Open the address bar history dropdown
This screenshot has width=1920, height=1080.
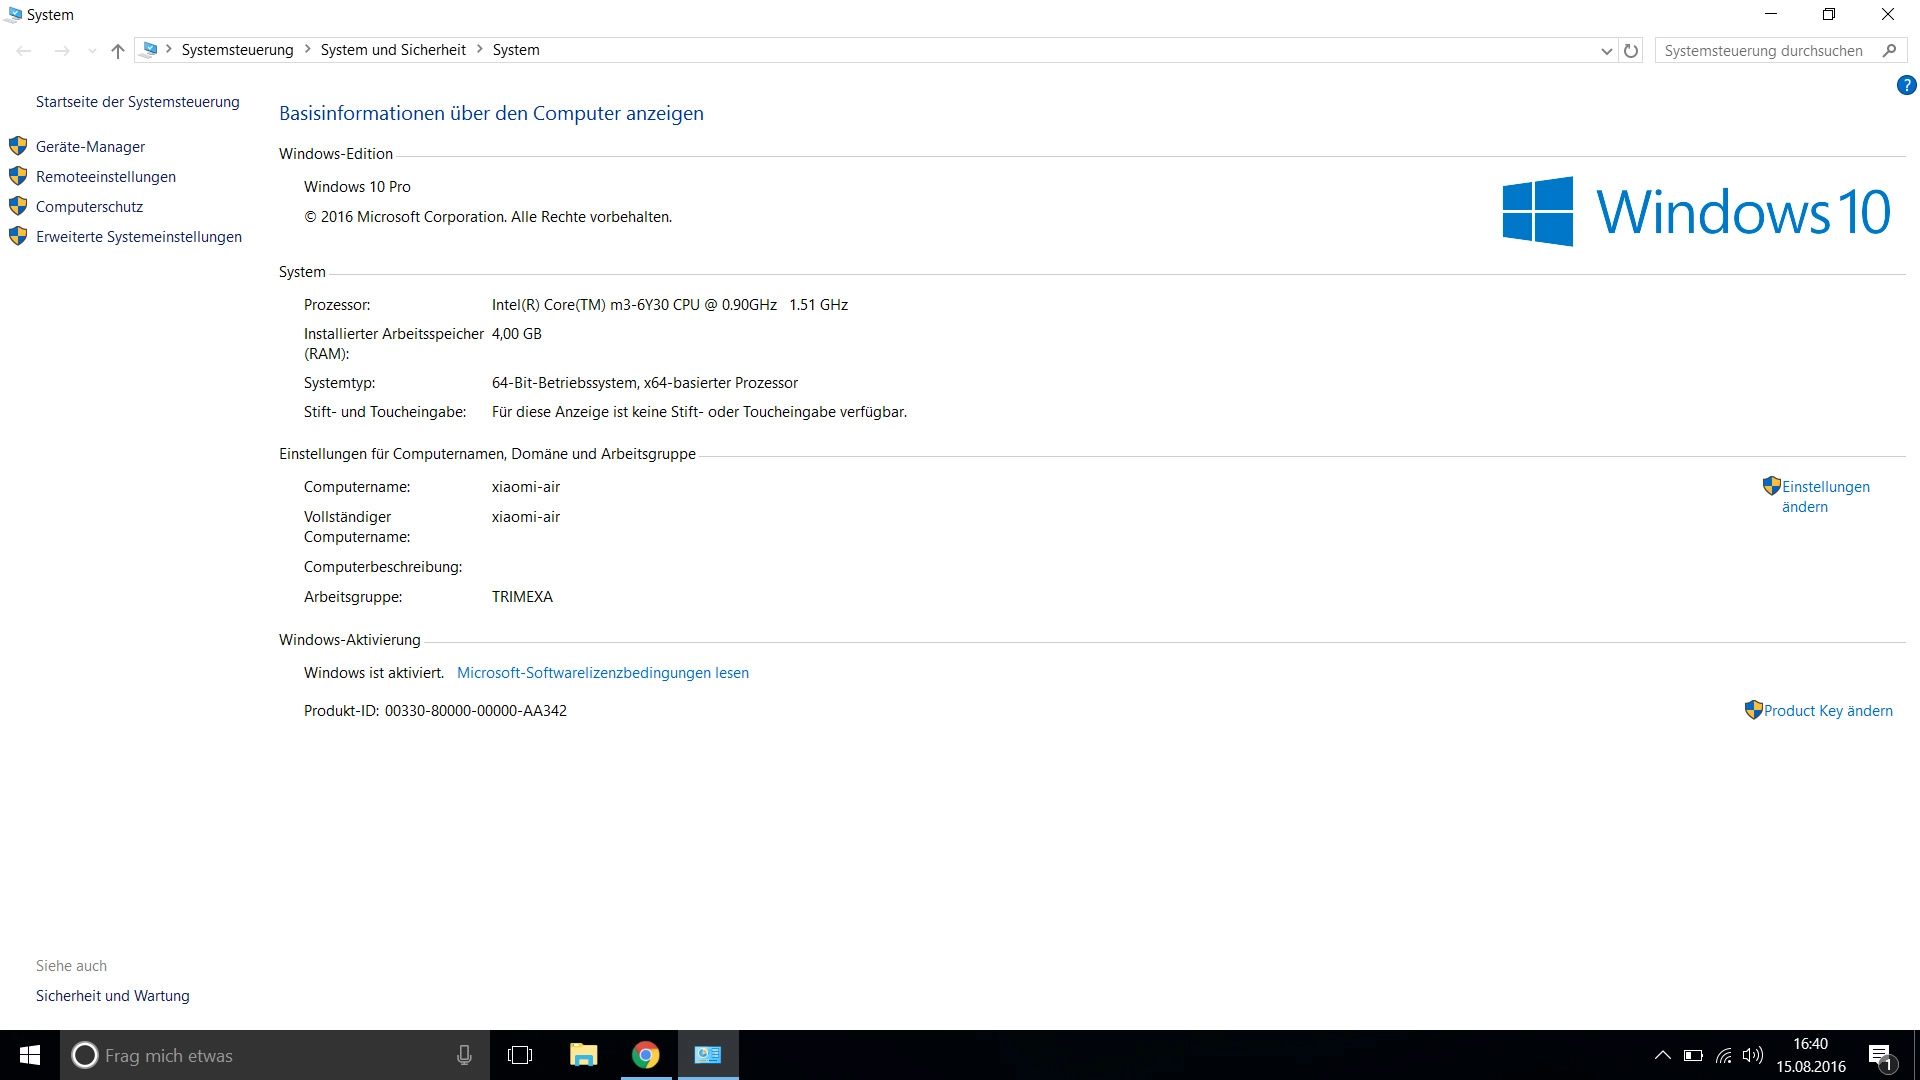pos(1606,51)
